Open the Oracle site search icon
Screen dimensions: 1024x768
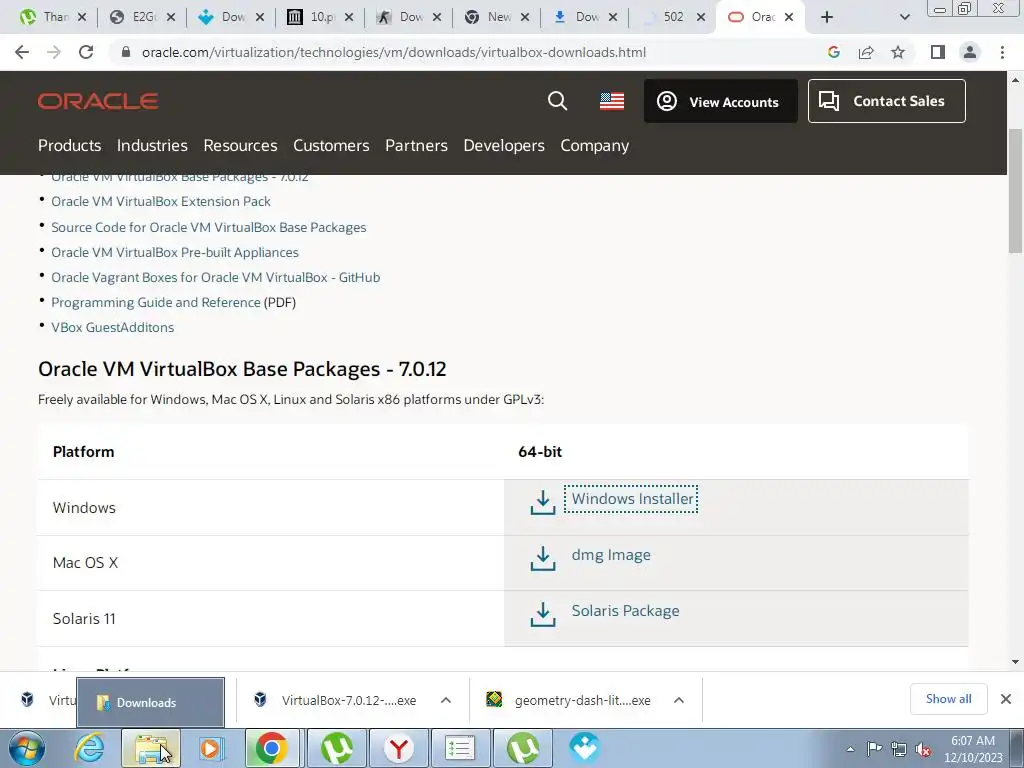pyautogui.click(x=557, y=101)
